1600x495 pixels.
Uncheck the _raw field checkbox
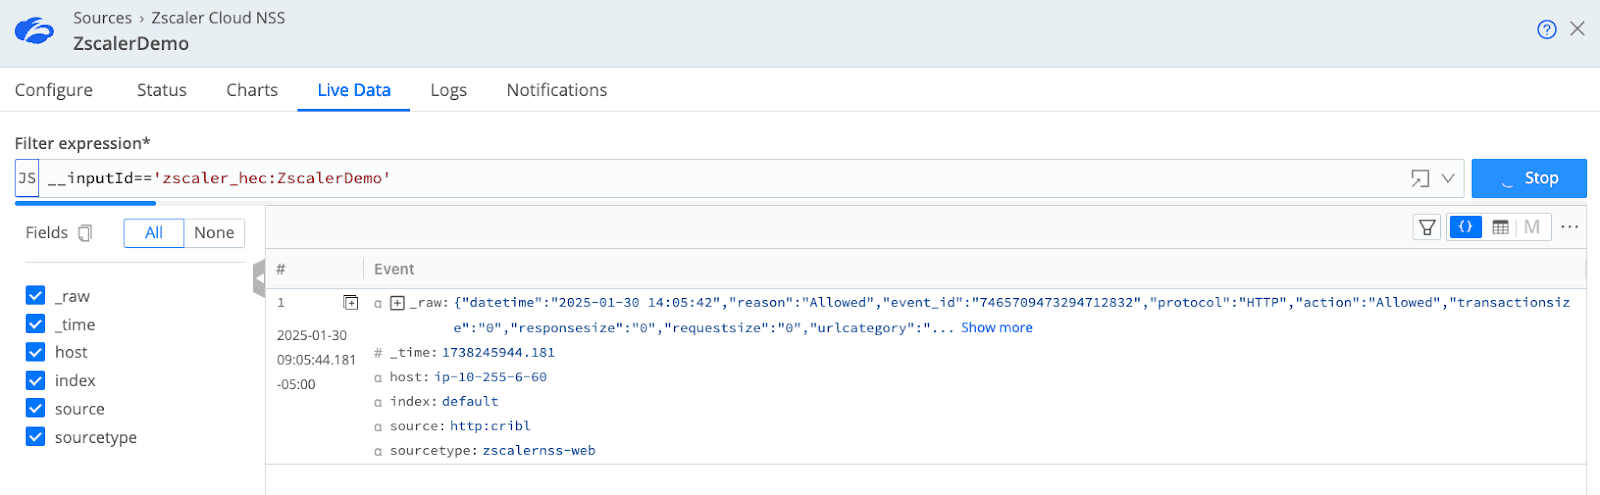(x=36, y=296)
